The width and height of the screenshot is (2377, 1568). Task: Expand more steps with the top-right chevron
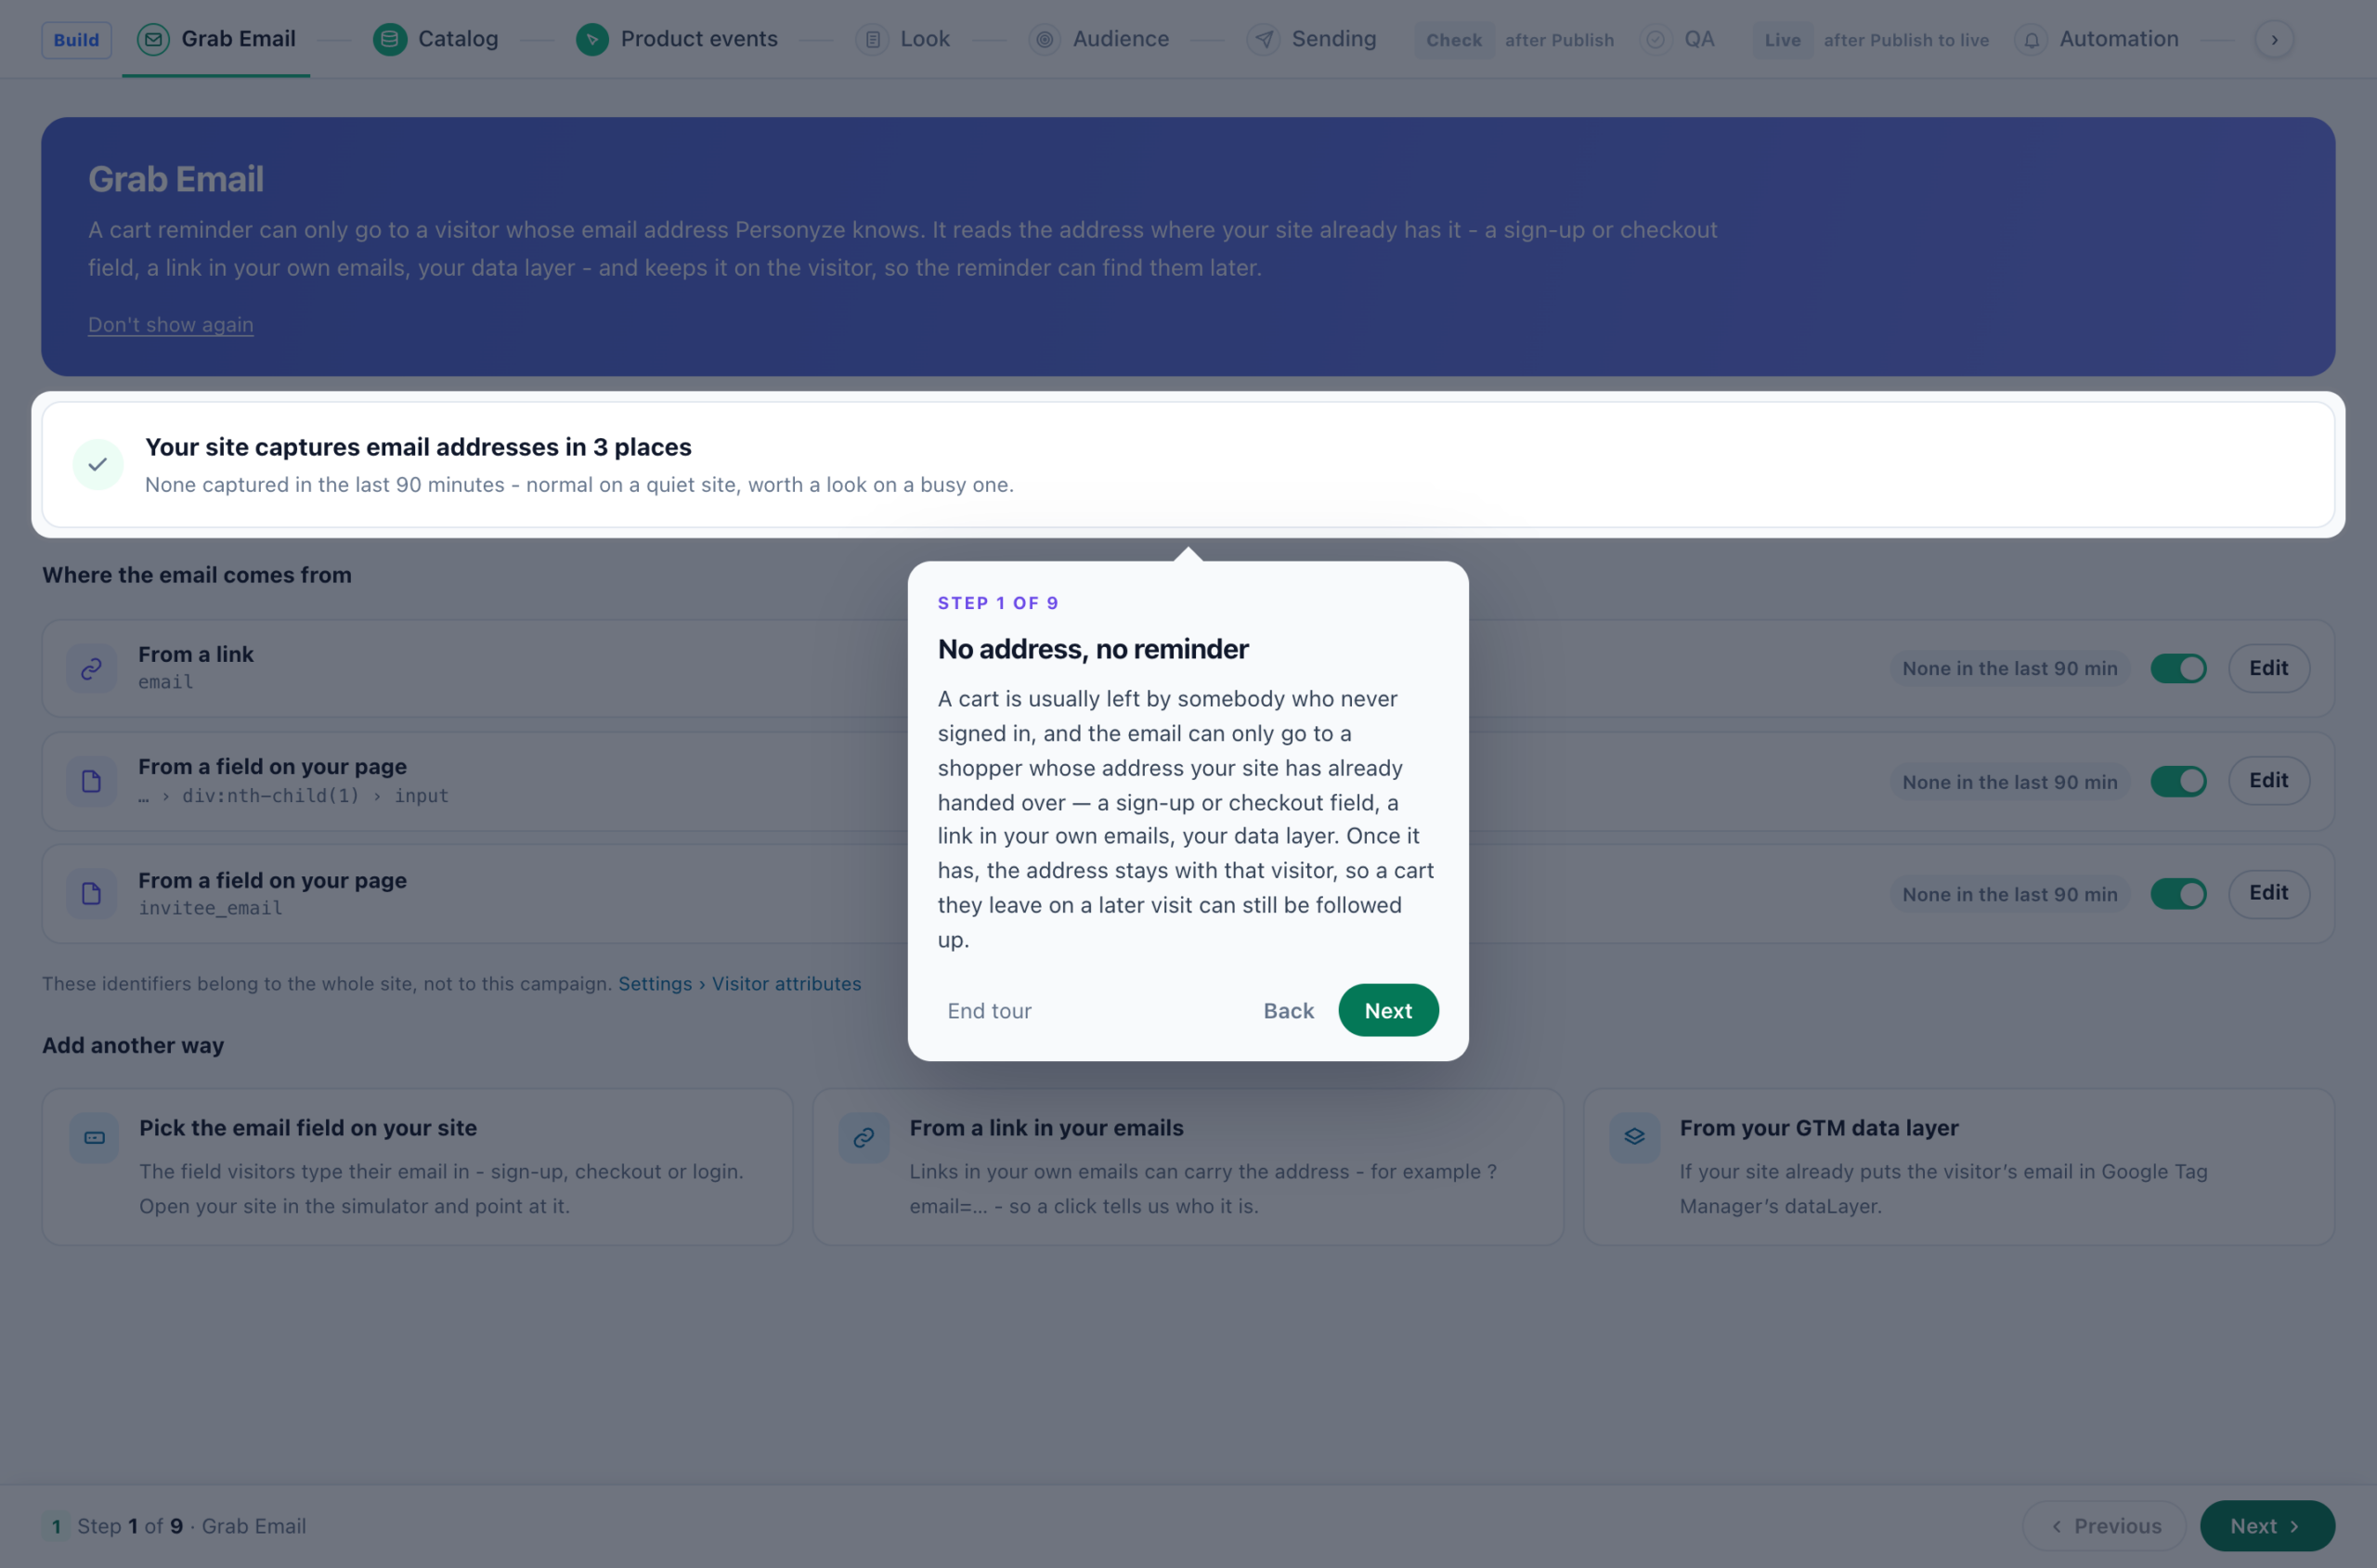(x=2274, y=39)
